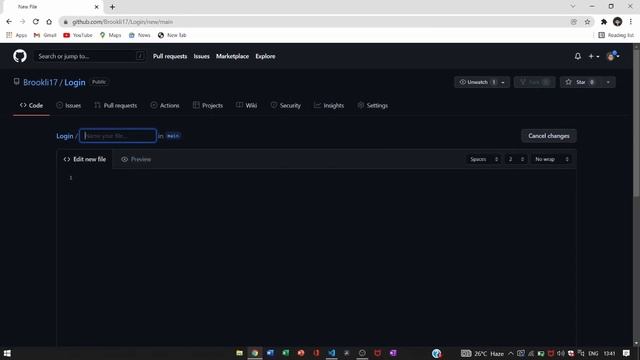Select the Edit new file tab
This screenshot has height=360, width=640.
pyautogui.click(x=84, y=159)
